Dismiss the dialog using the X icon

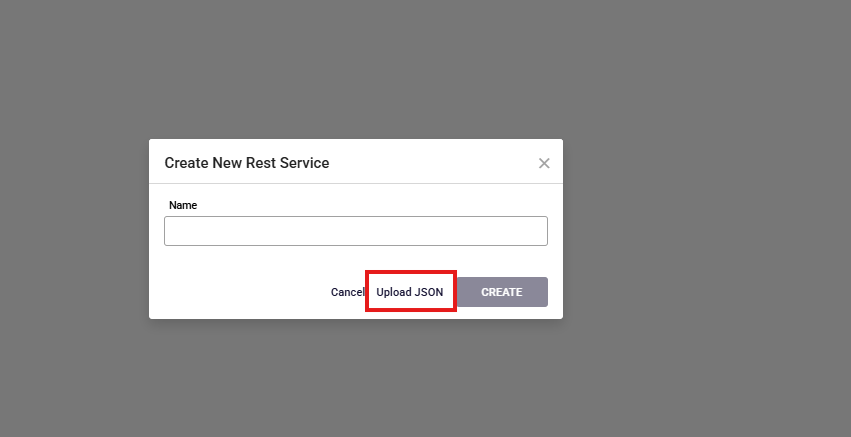tap(544, 163)
